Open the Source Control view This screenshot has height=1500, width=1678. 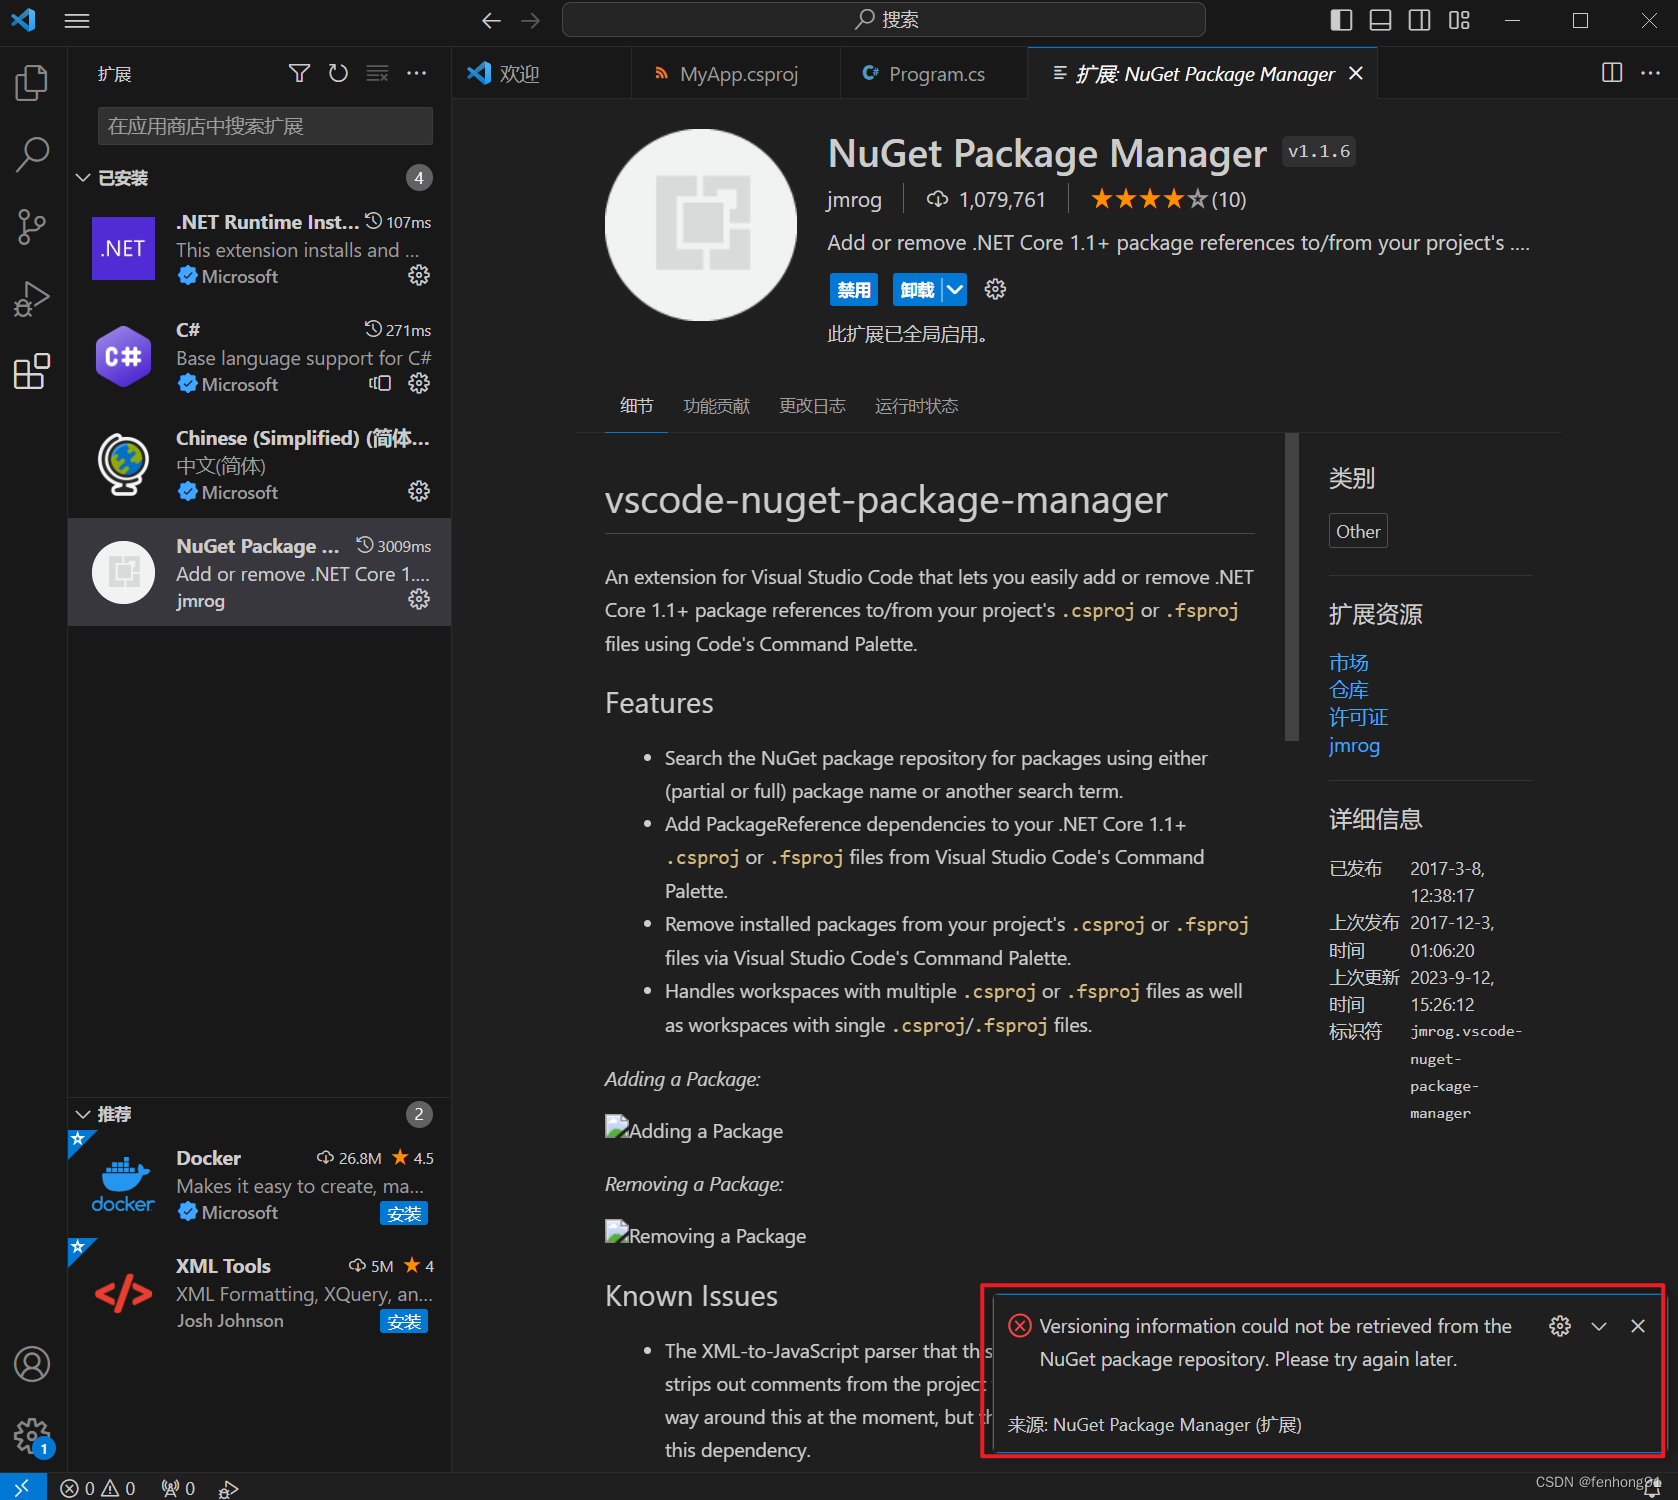click(x=31, y=227)
